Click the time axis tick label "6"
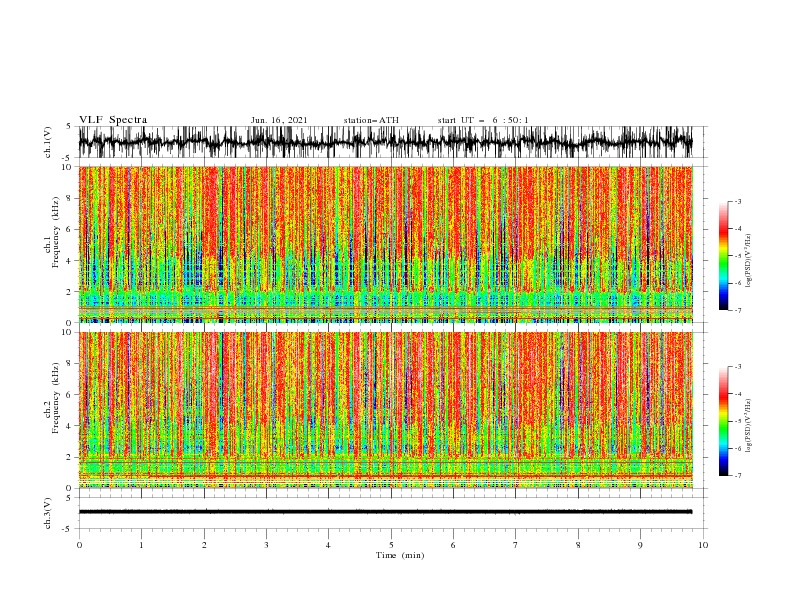Screen dimensions: 792x612 [454, 545]
